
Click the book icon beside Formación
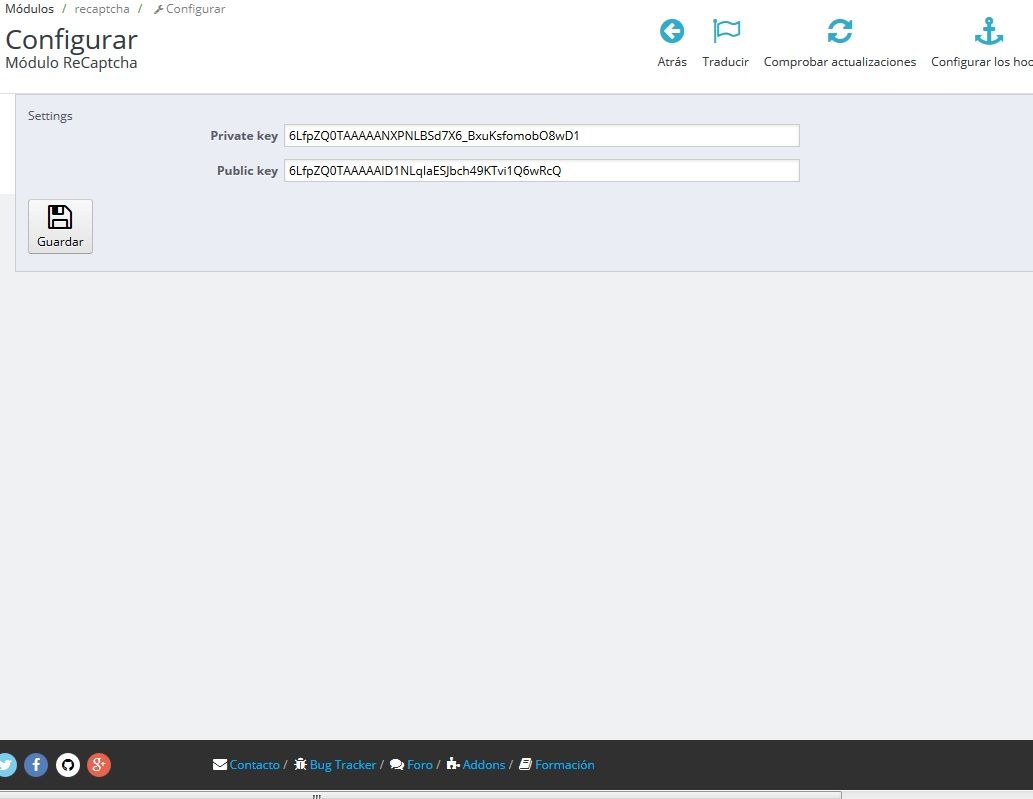pos(525,764)
